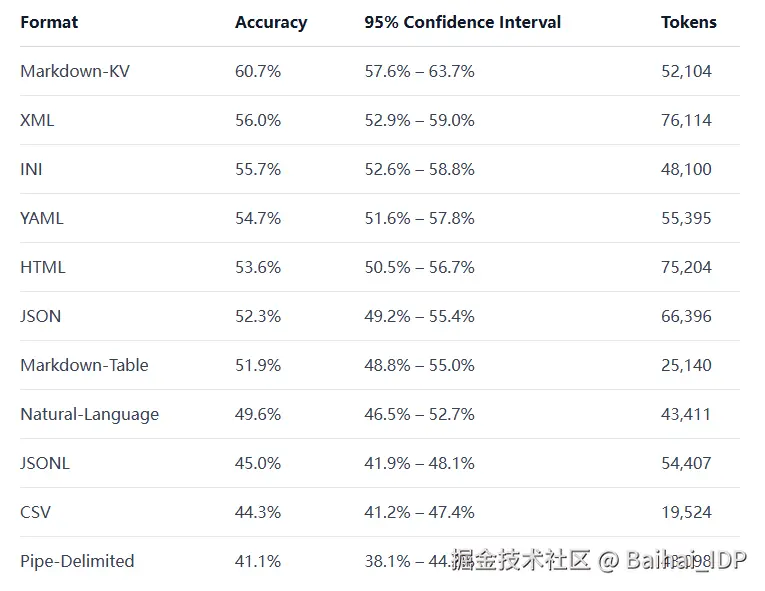The image size is (765, 591).
Task: Click the Format column header
Action: [x=49, y=22]
